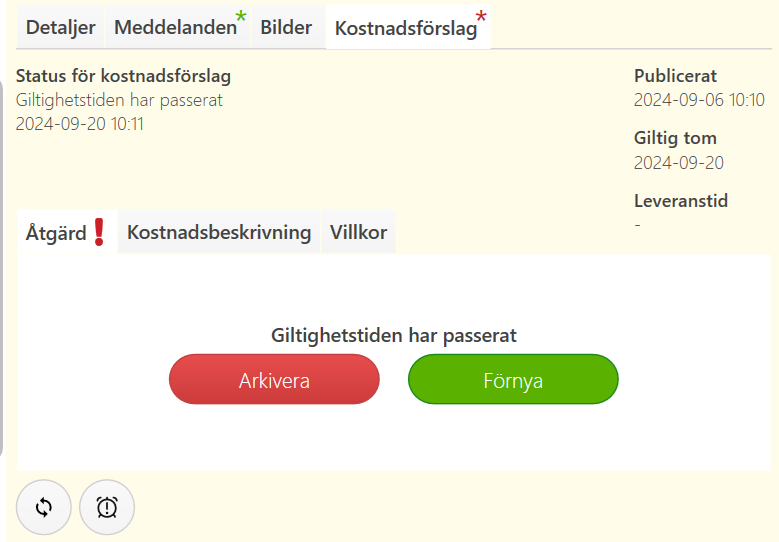The width and height of the screenshot is (779, 542).
Task: Select the Åtgärd sub-tab
Action: pyautogui.click(x=67, y=232)
